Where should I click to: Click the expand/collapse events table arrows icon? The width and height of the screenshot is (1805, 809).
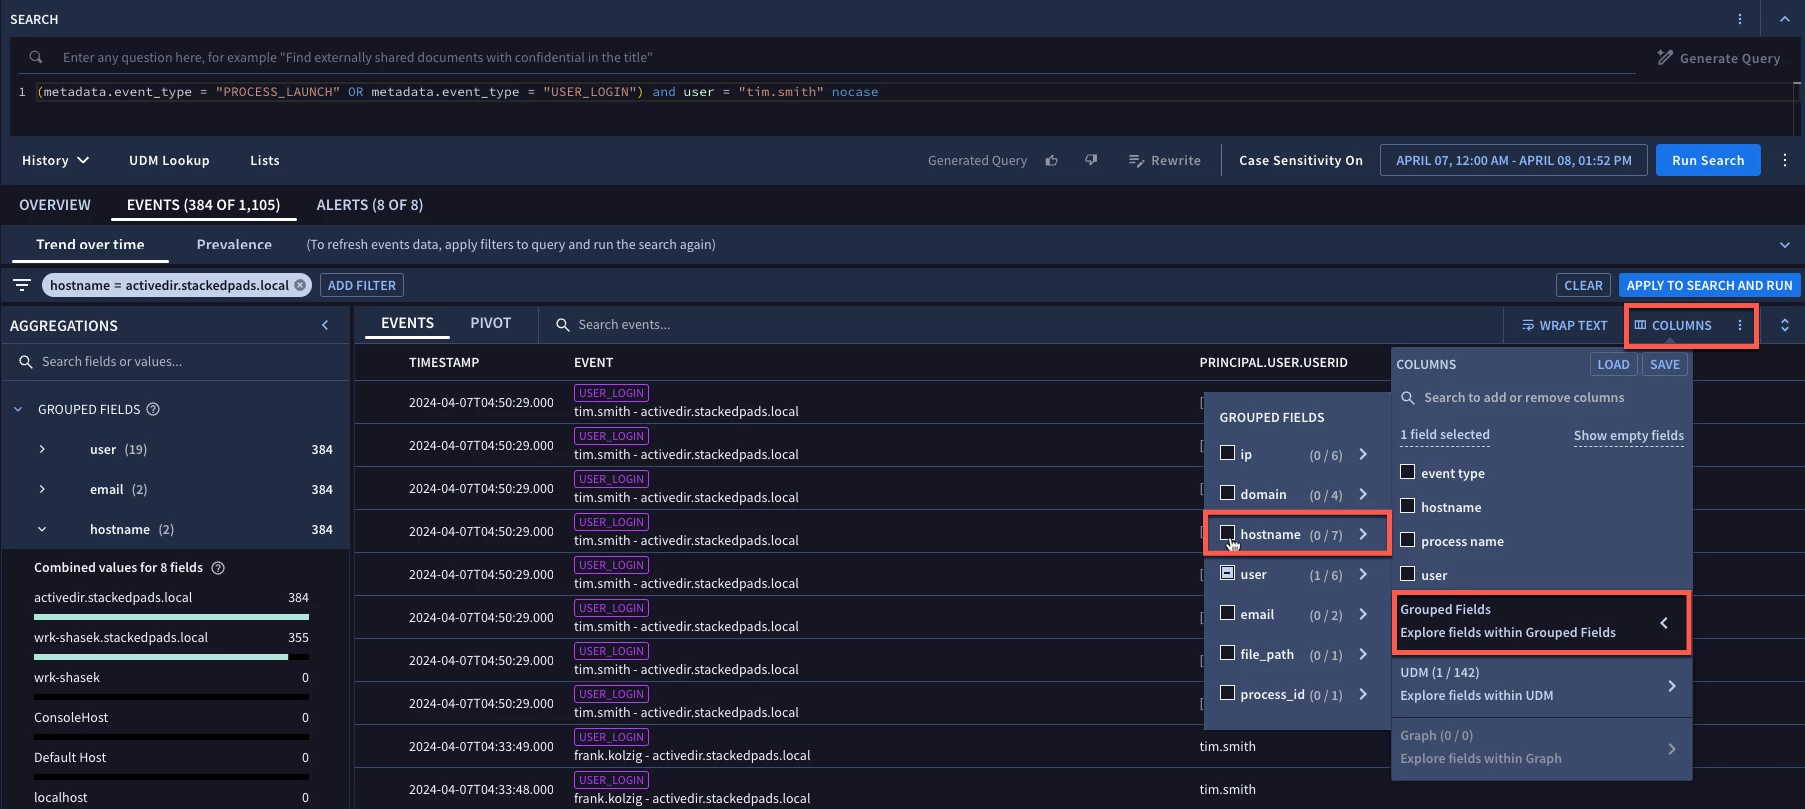tap(1785, 325)
